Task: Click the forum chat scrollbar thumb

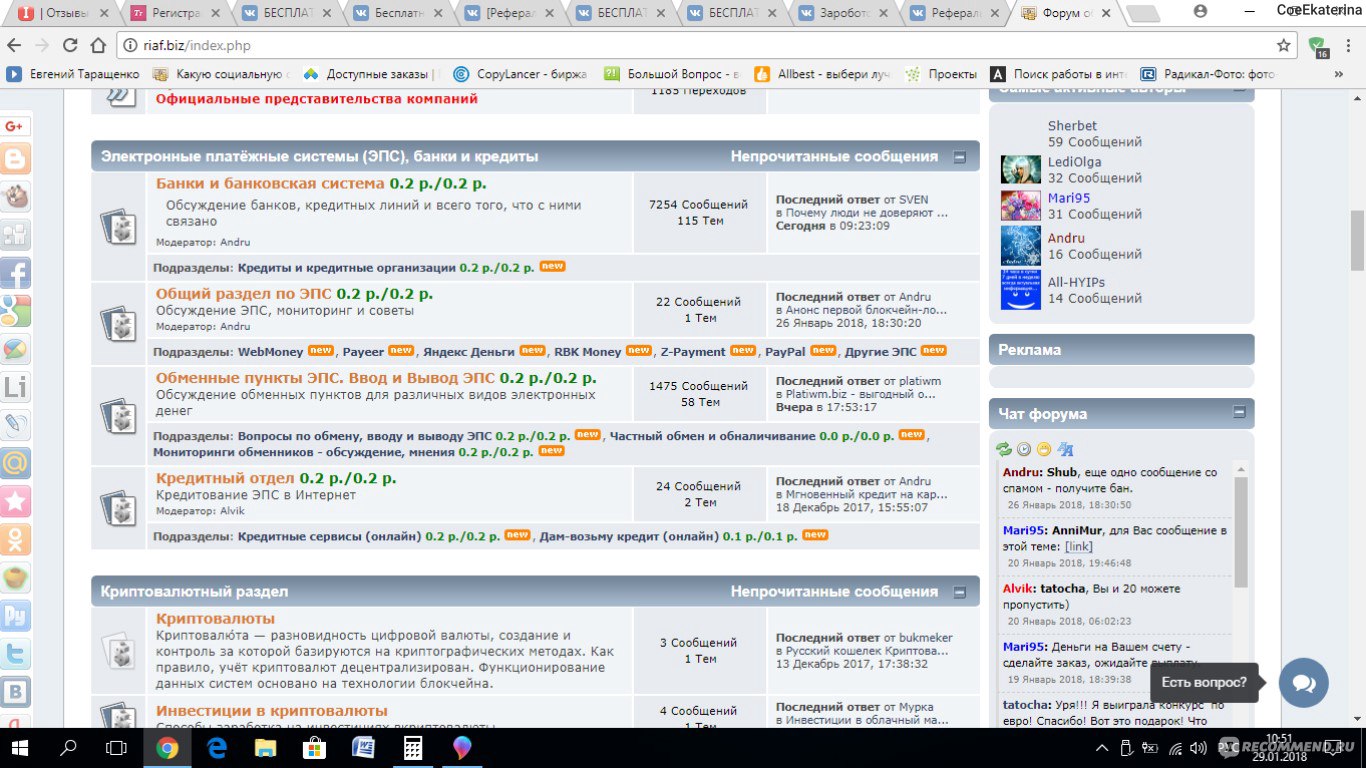Action: tap(1241, 533)
